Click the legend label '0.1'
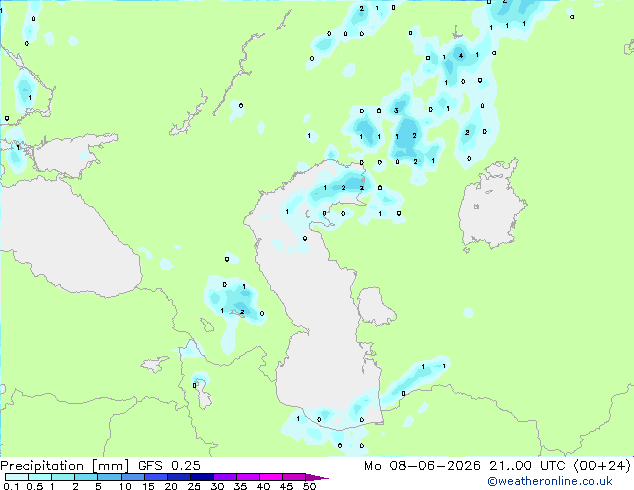 click(x=11, y=486)
